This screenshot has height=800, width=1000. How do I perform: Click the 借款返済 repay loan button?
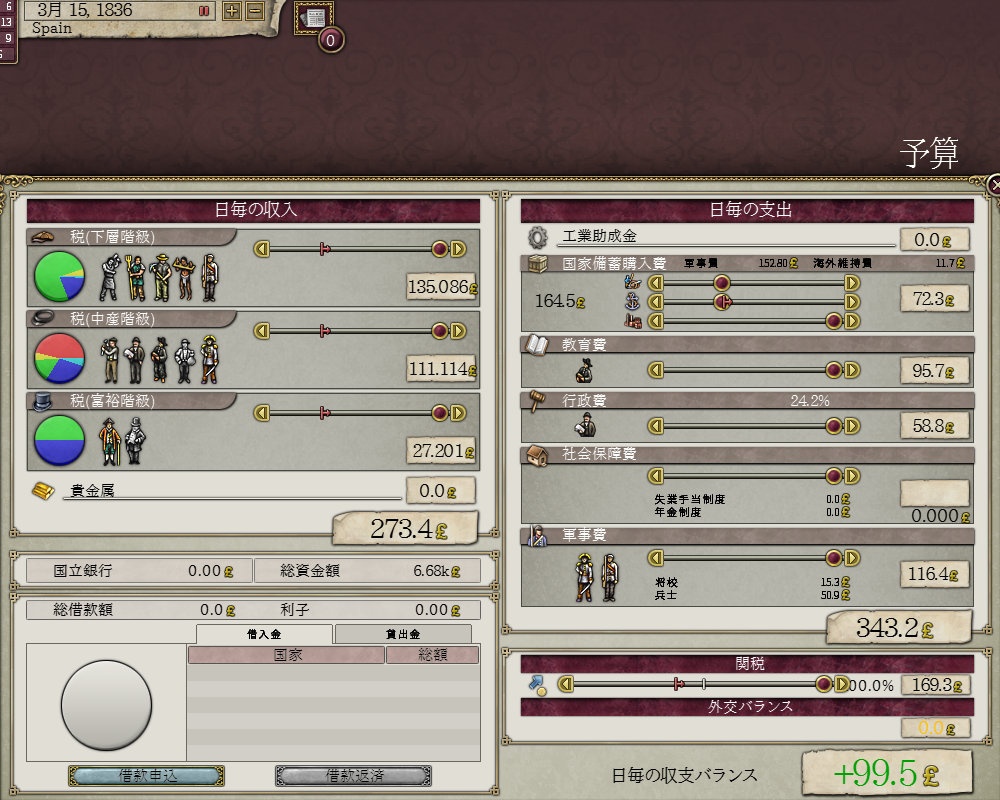pyautogui.click(x=353, y=776)
